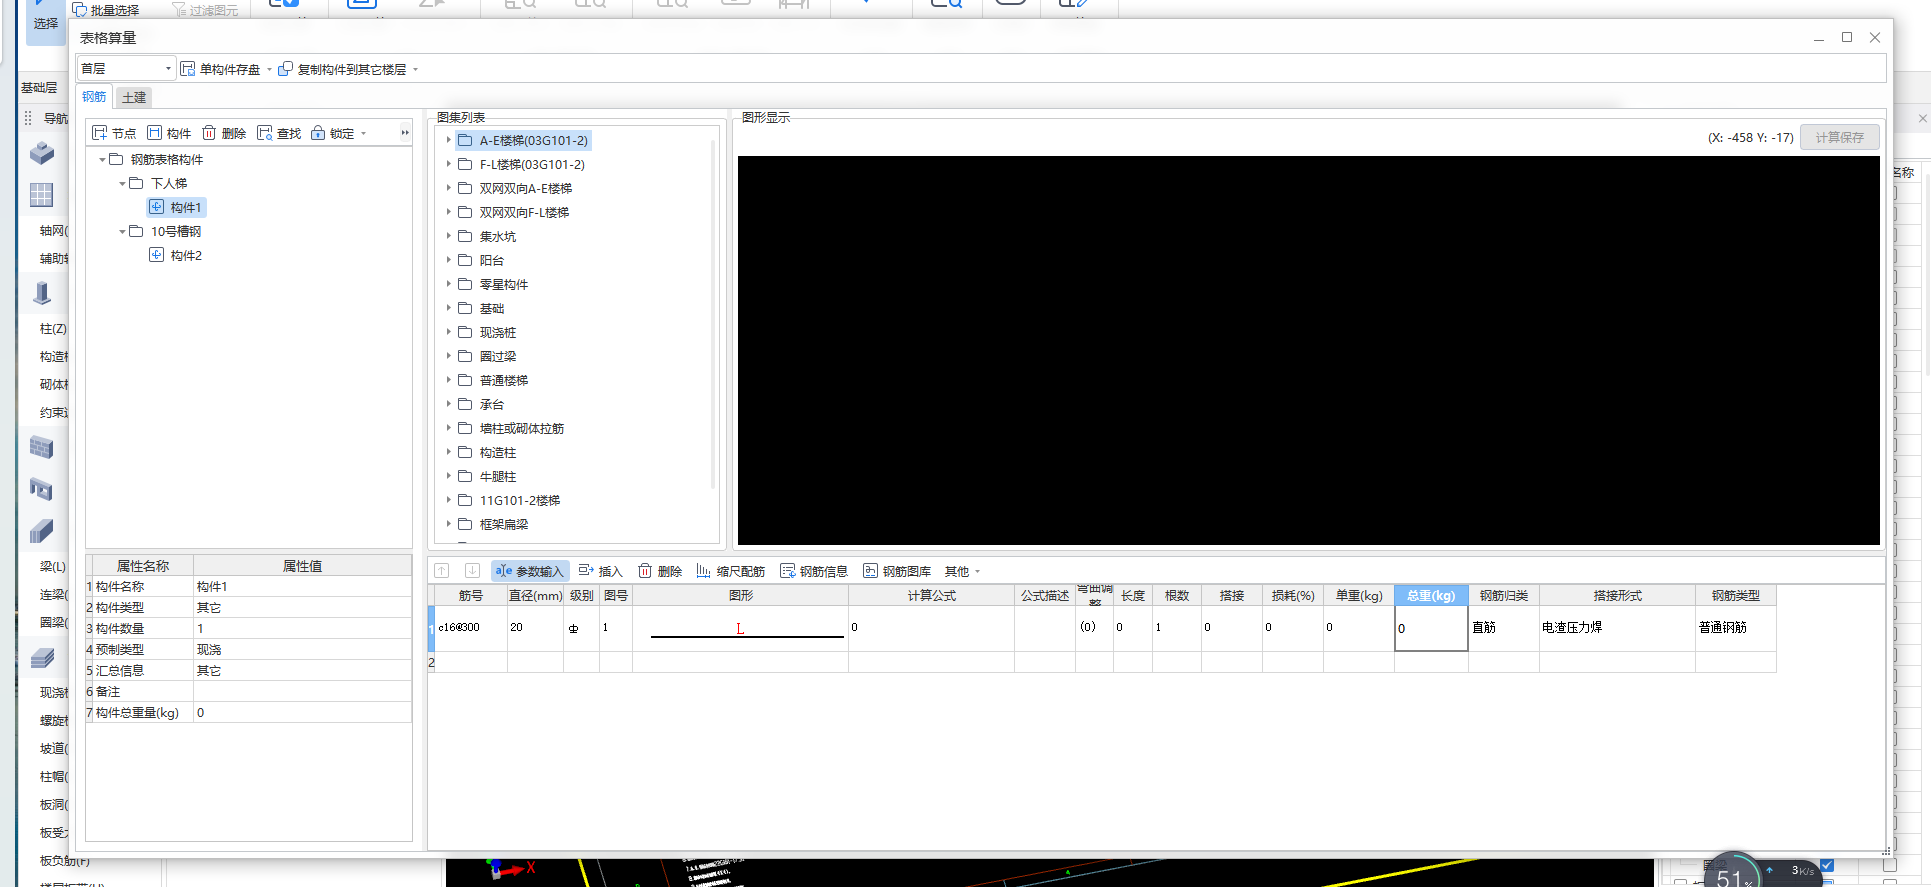Click the atlas list vertical scrollbar

[713, 315]
